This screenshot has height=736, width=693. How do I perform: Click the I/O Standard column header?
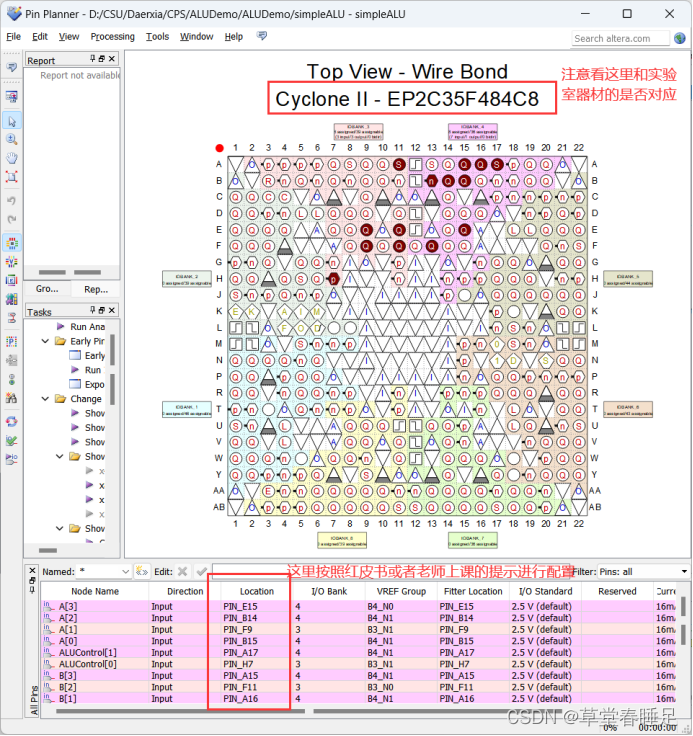pos(545,591)
